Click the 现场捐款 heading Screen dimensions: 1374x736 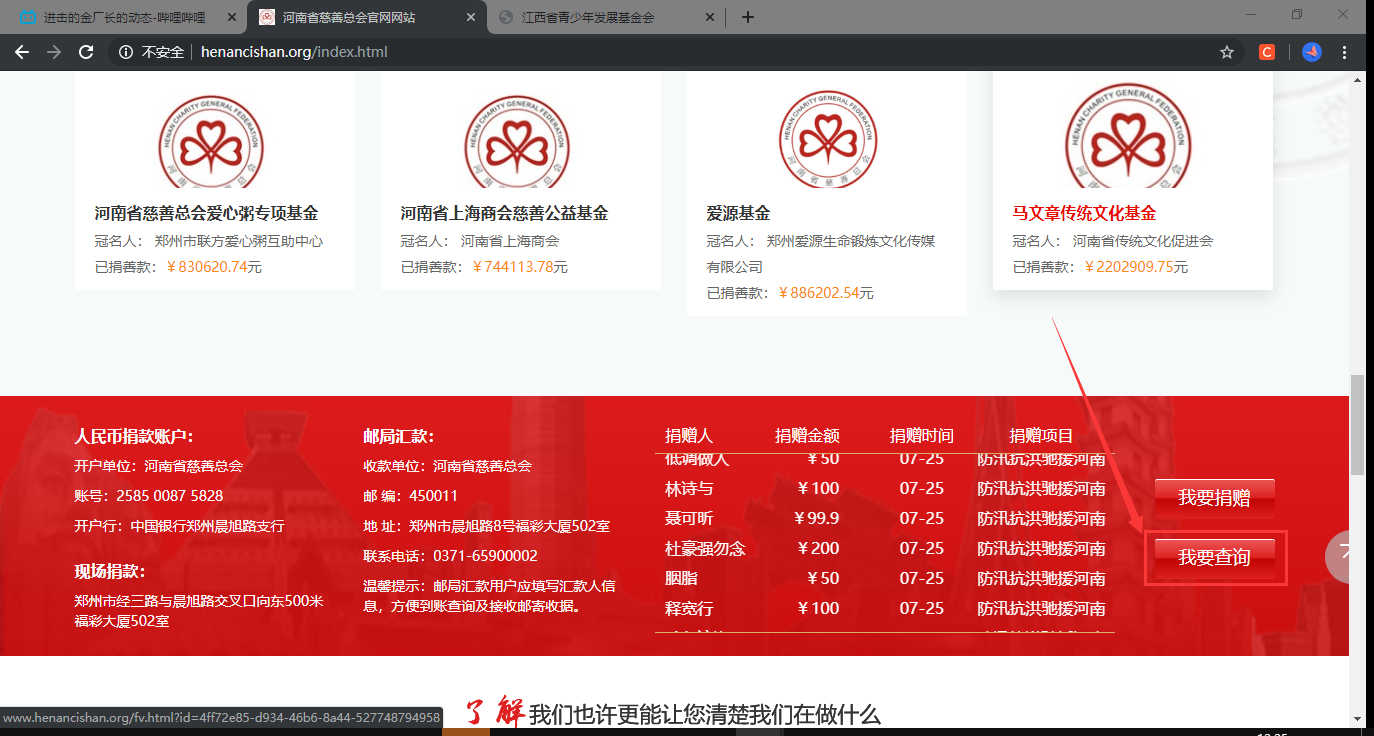pos(110,571)
